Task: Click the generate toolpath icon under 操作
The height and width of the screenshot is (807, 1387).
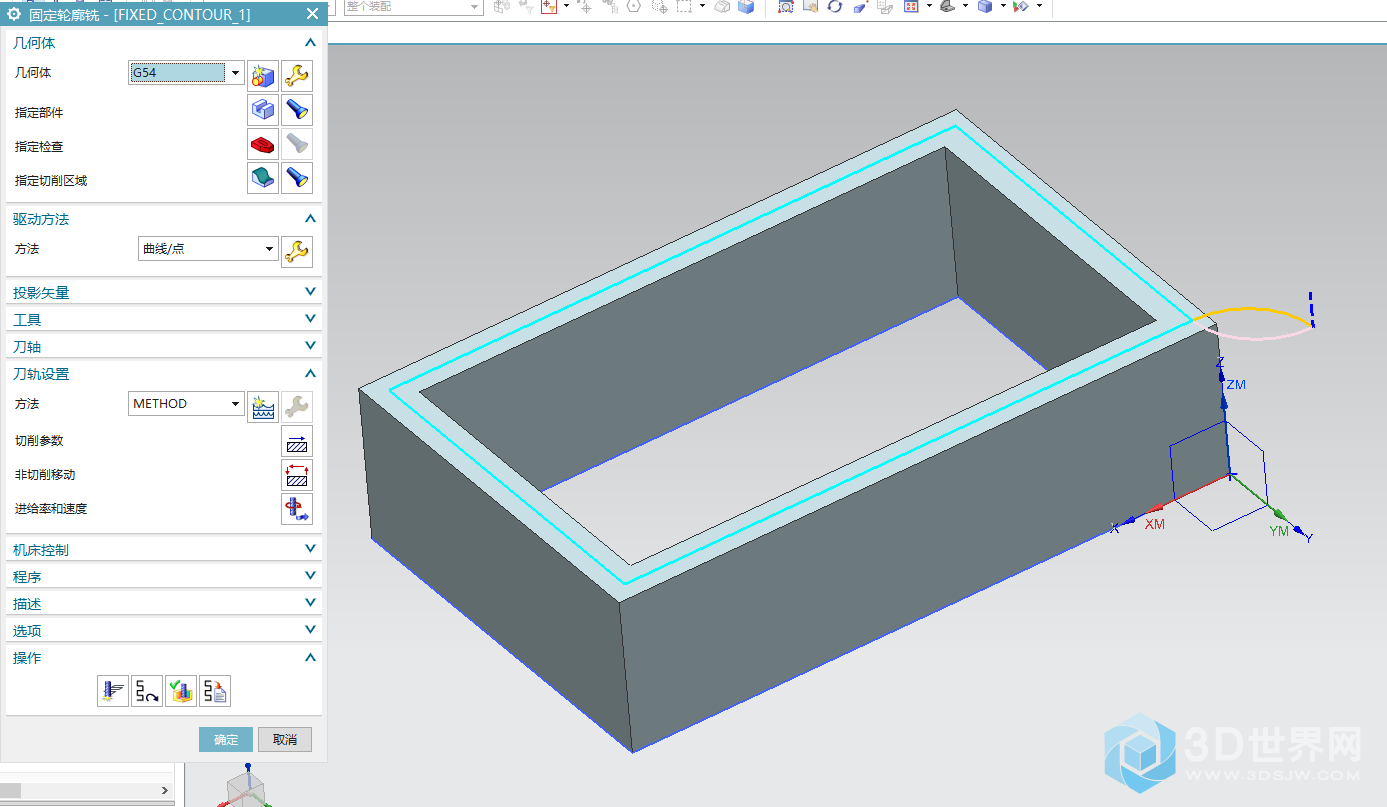Action: tap(113, 691)
